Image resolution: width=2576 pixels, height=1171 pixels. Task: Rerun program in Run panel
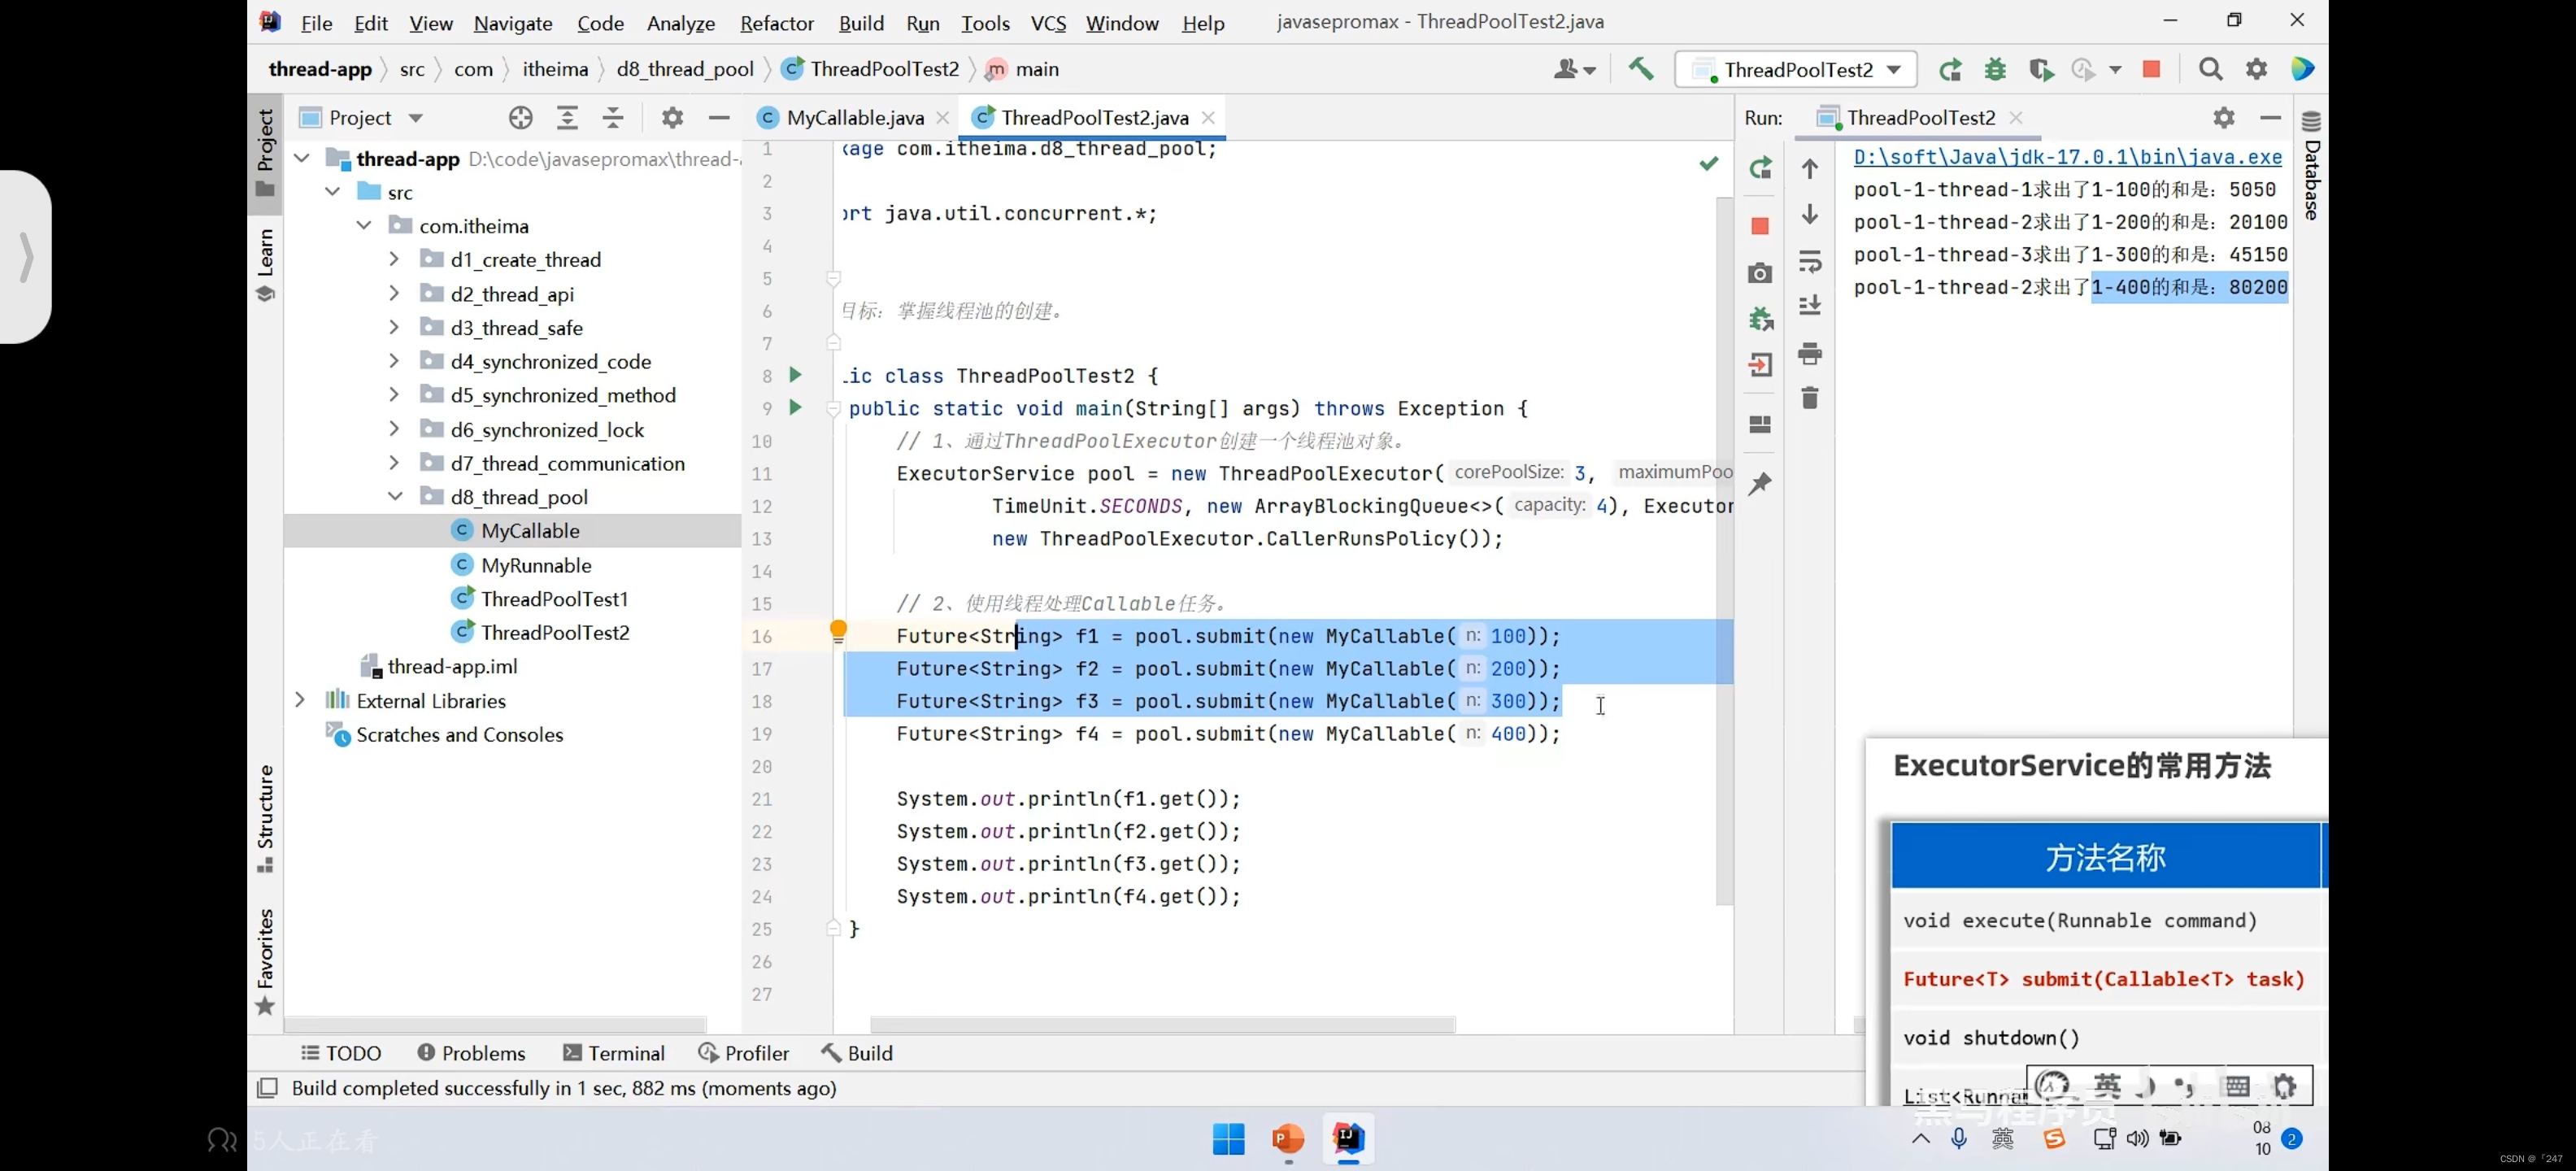pyautogui.click(x=1760, y=168)
